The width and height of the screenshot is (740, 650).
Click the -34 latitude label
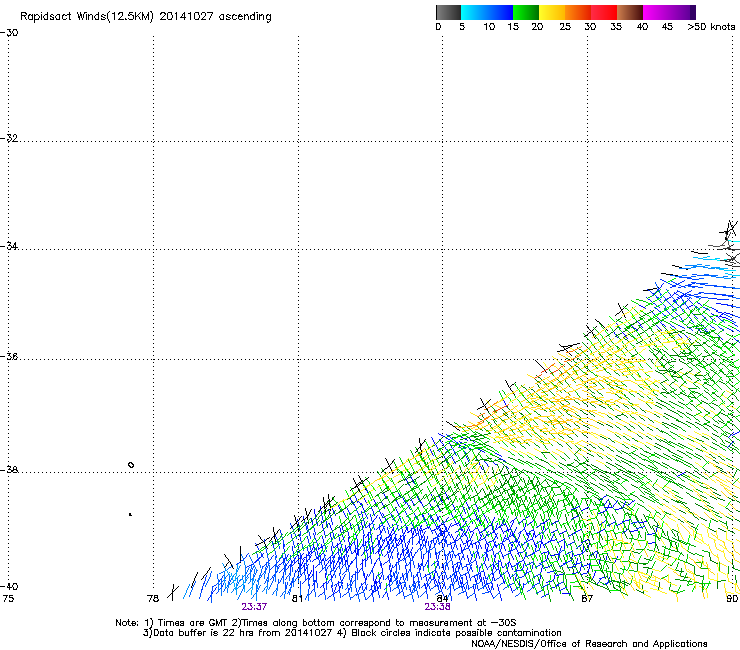click(9, 246)
